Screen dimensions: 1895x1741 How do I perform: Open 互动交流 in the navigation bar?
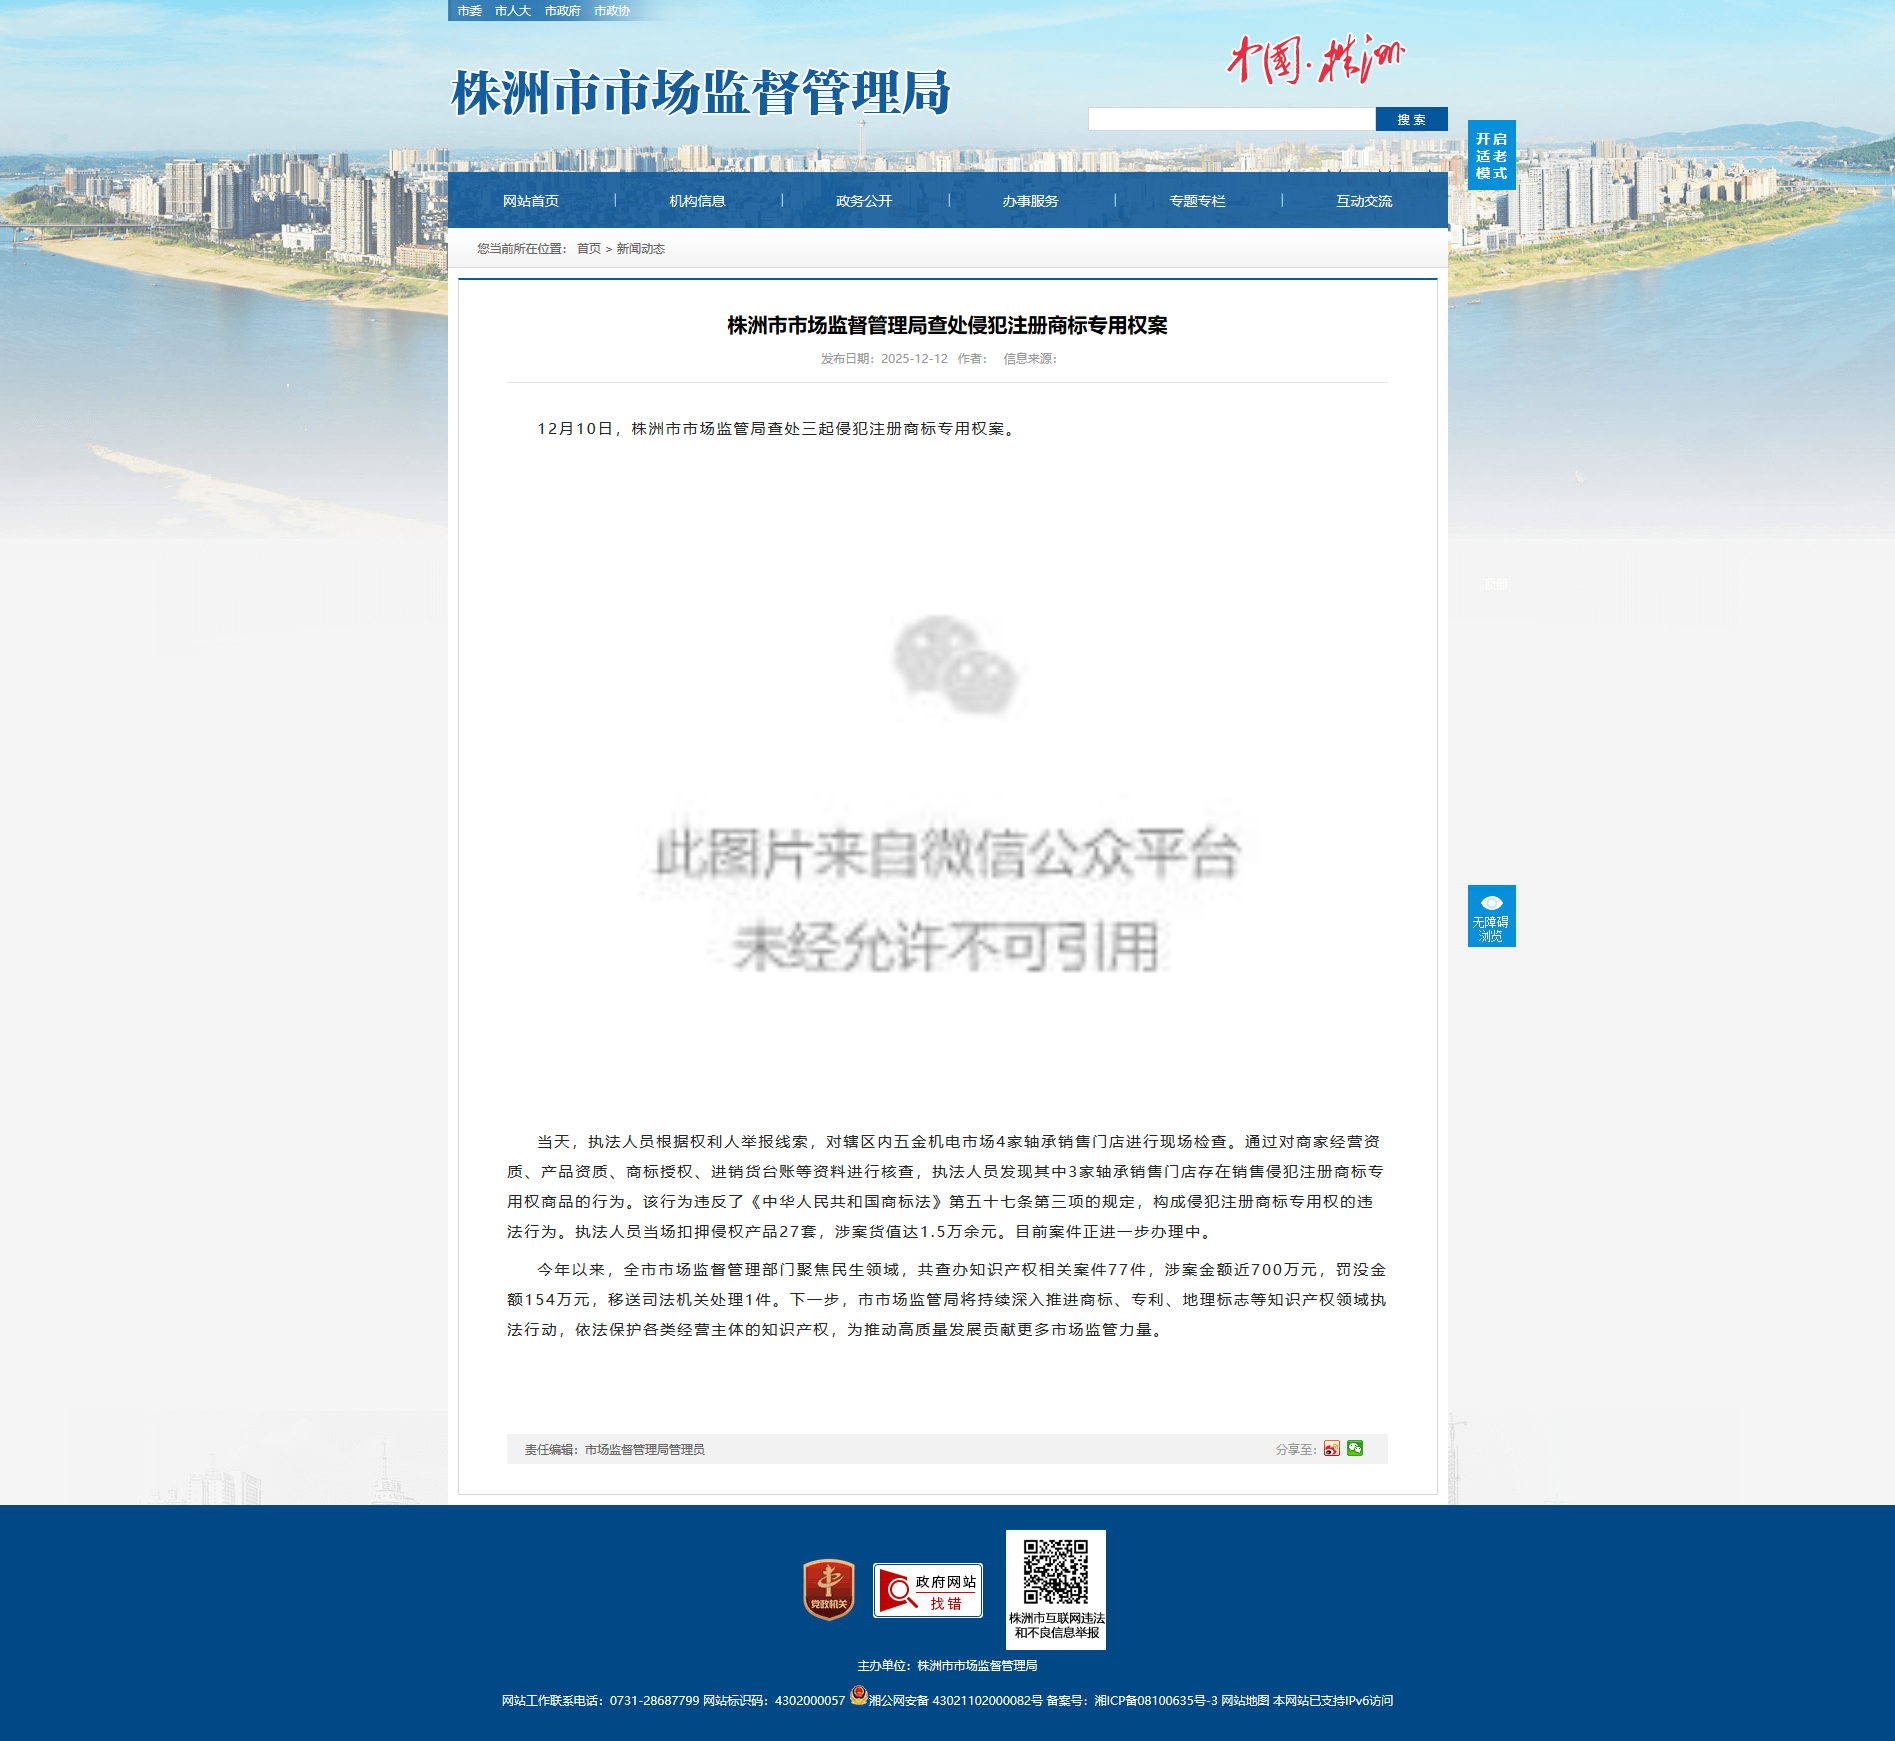pos(1363,201)
